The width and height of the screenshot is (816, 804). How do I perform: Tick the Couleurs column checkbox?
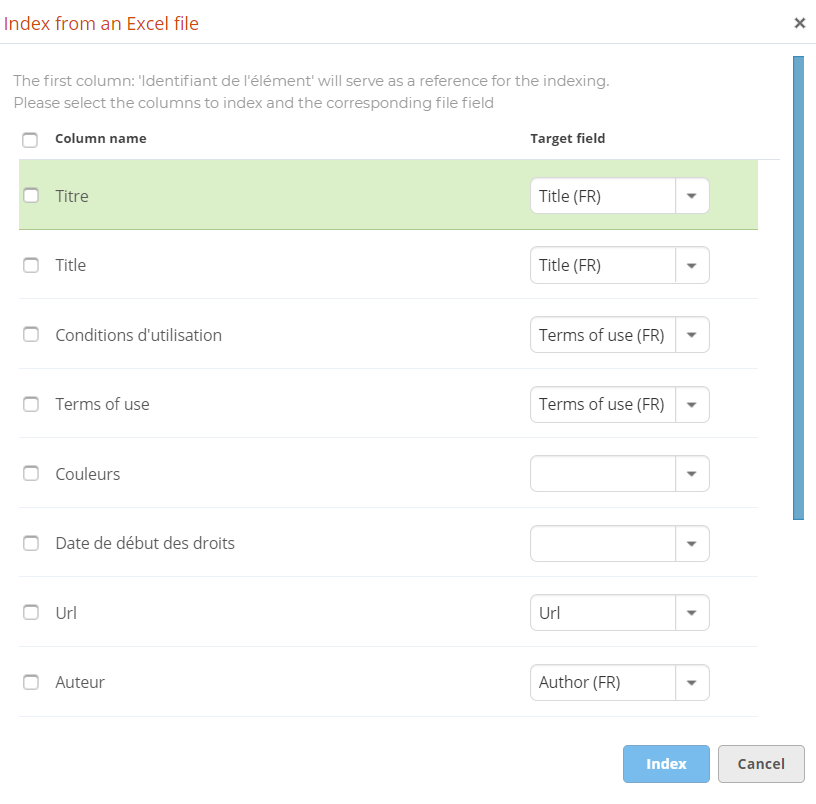tap(31, 474)
